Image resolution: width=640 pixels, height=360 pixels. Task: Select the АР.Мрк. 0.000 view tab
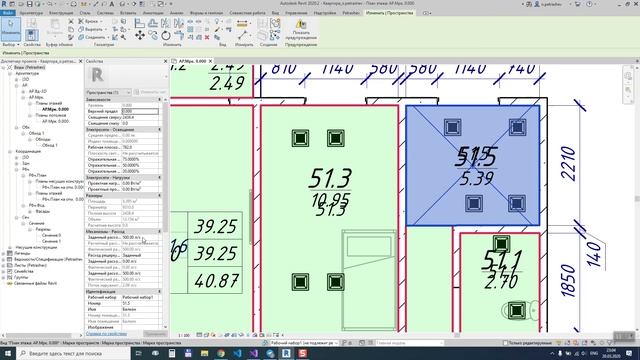coord(192,61)
